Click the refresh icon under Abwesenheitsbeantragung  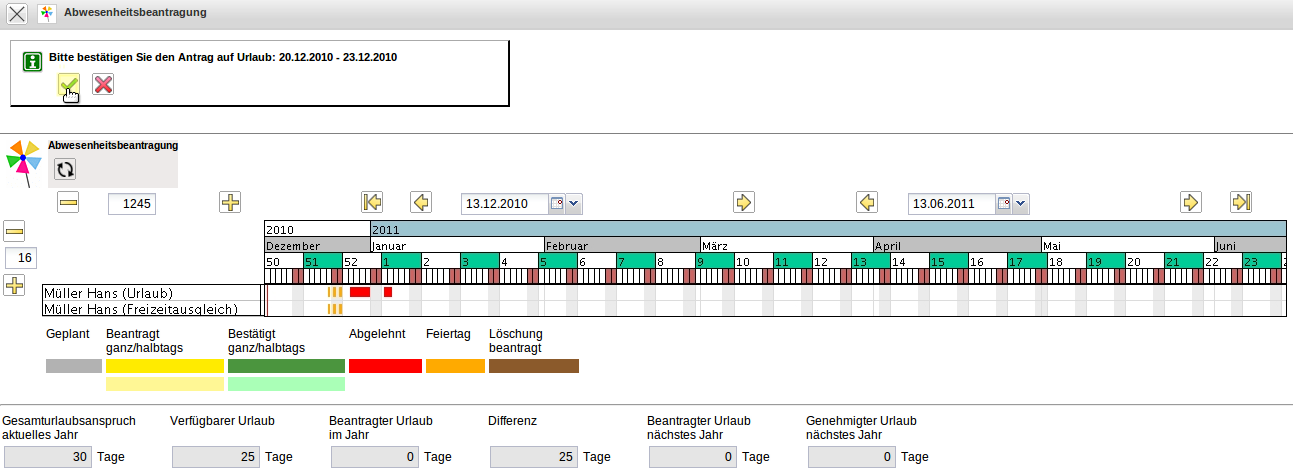[65, 170]
